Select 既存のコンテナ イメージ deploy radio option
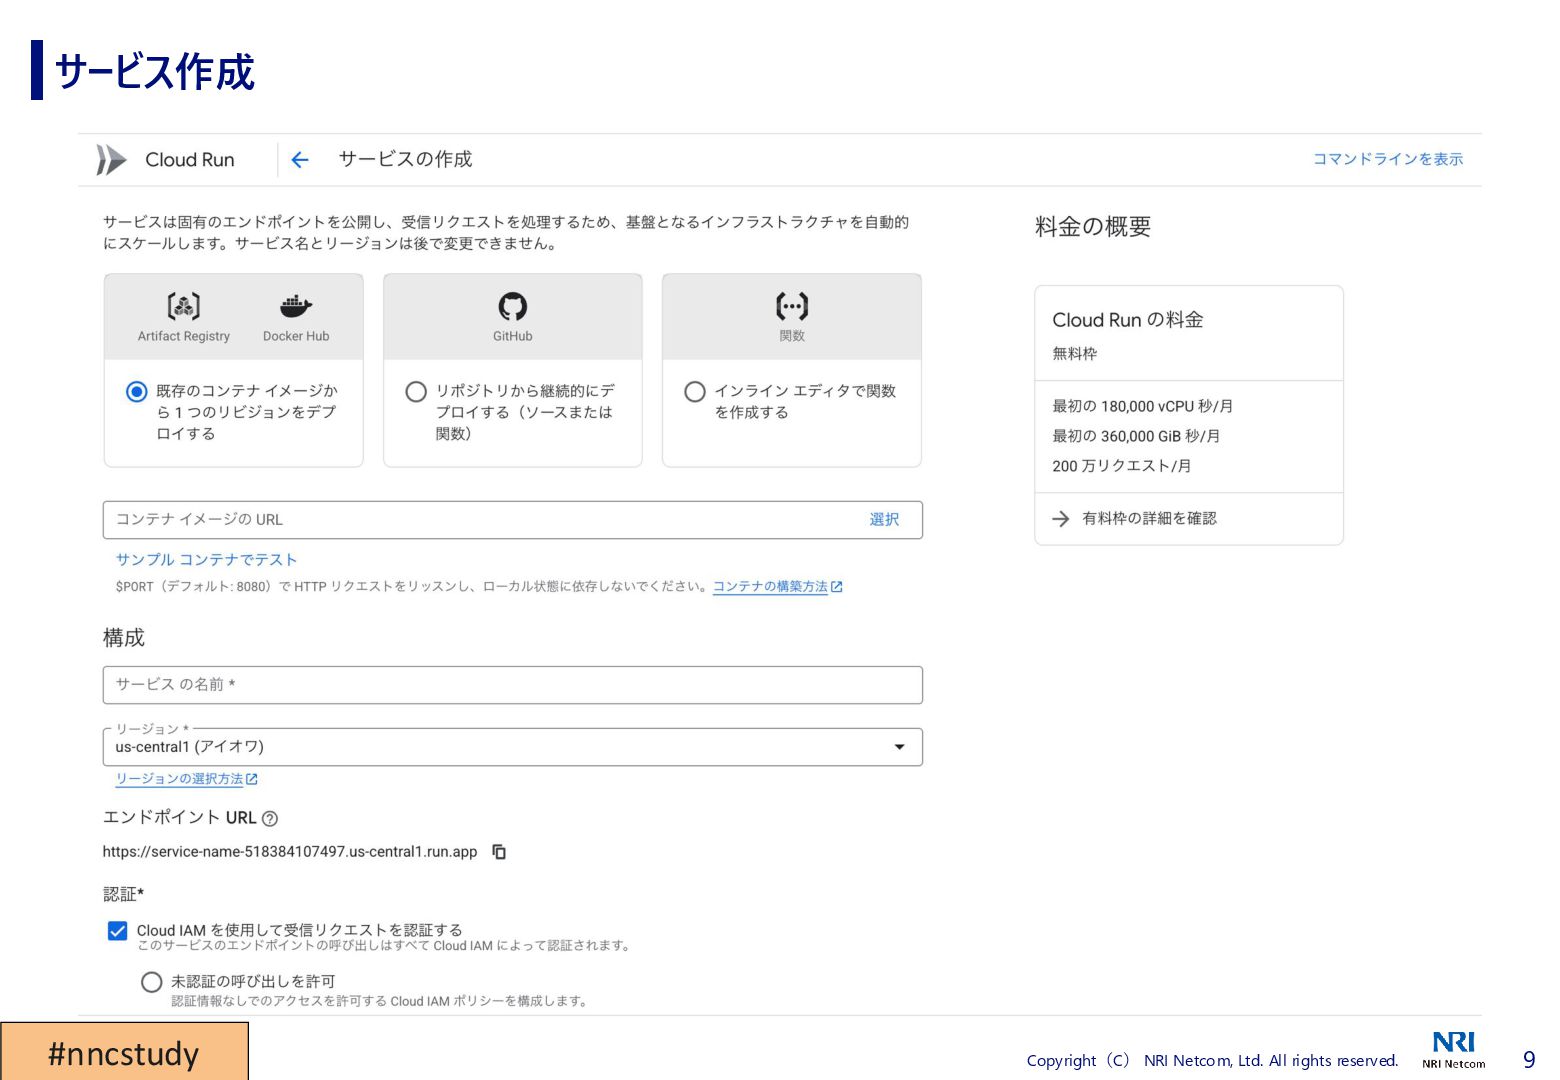This screenshot has height=1080, width=1560. [137, 392]
